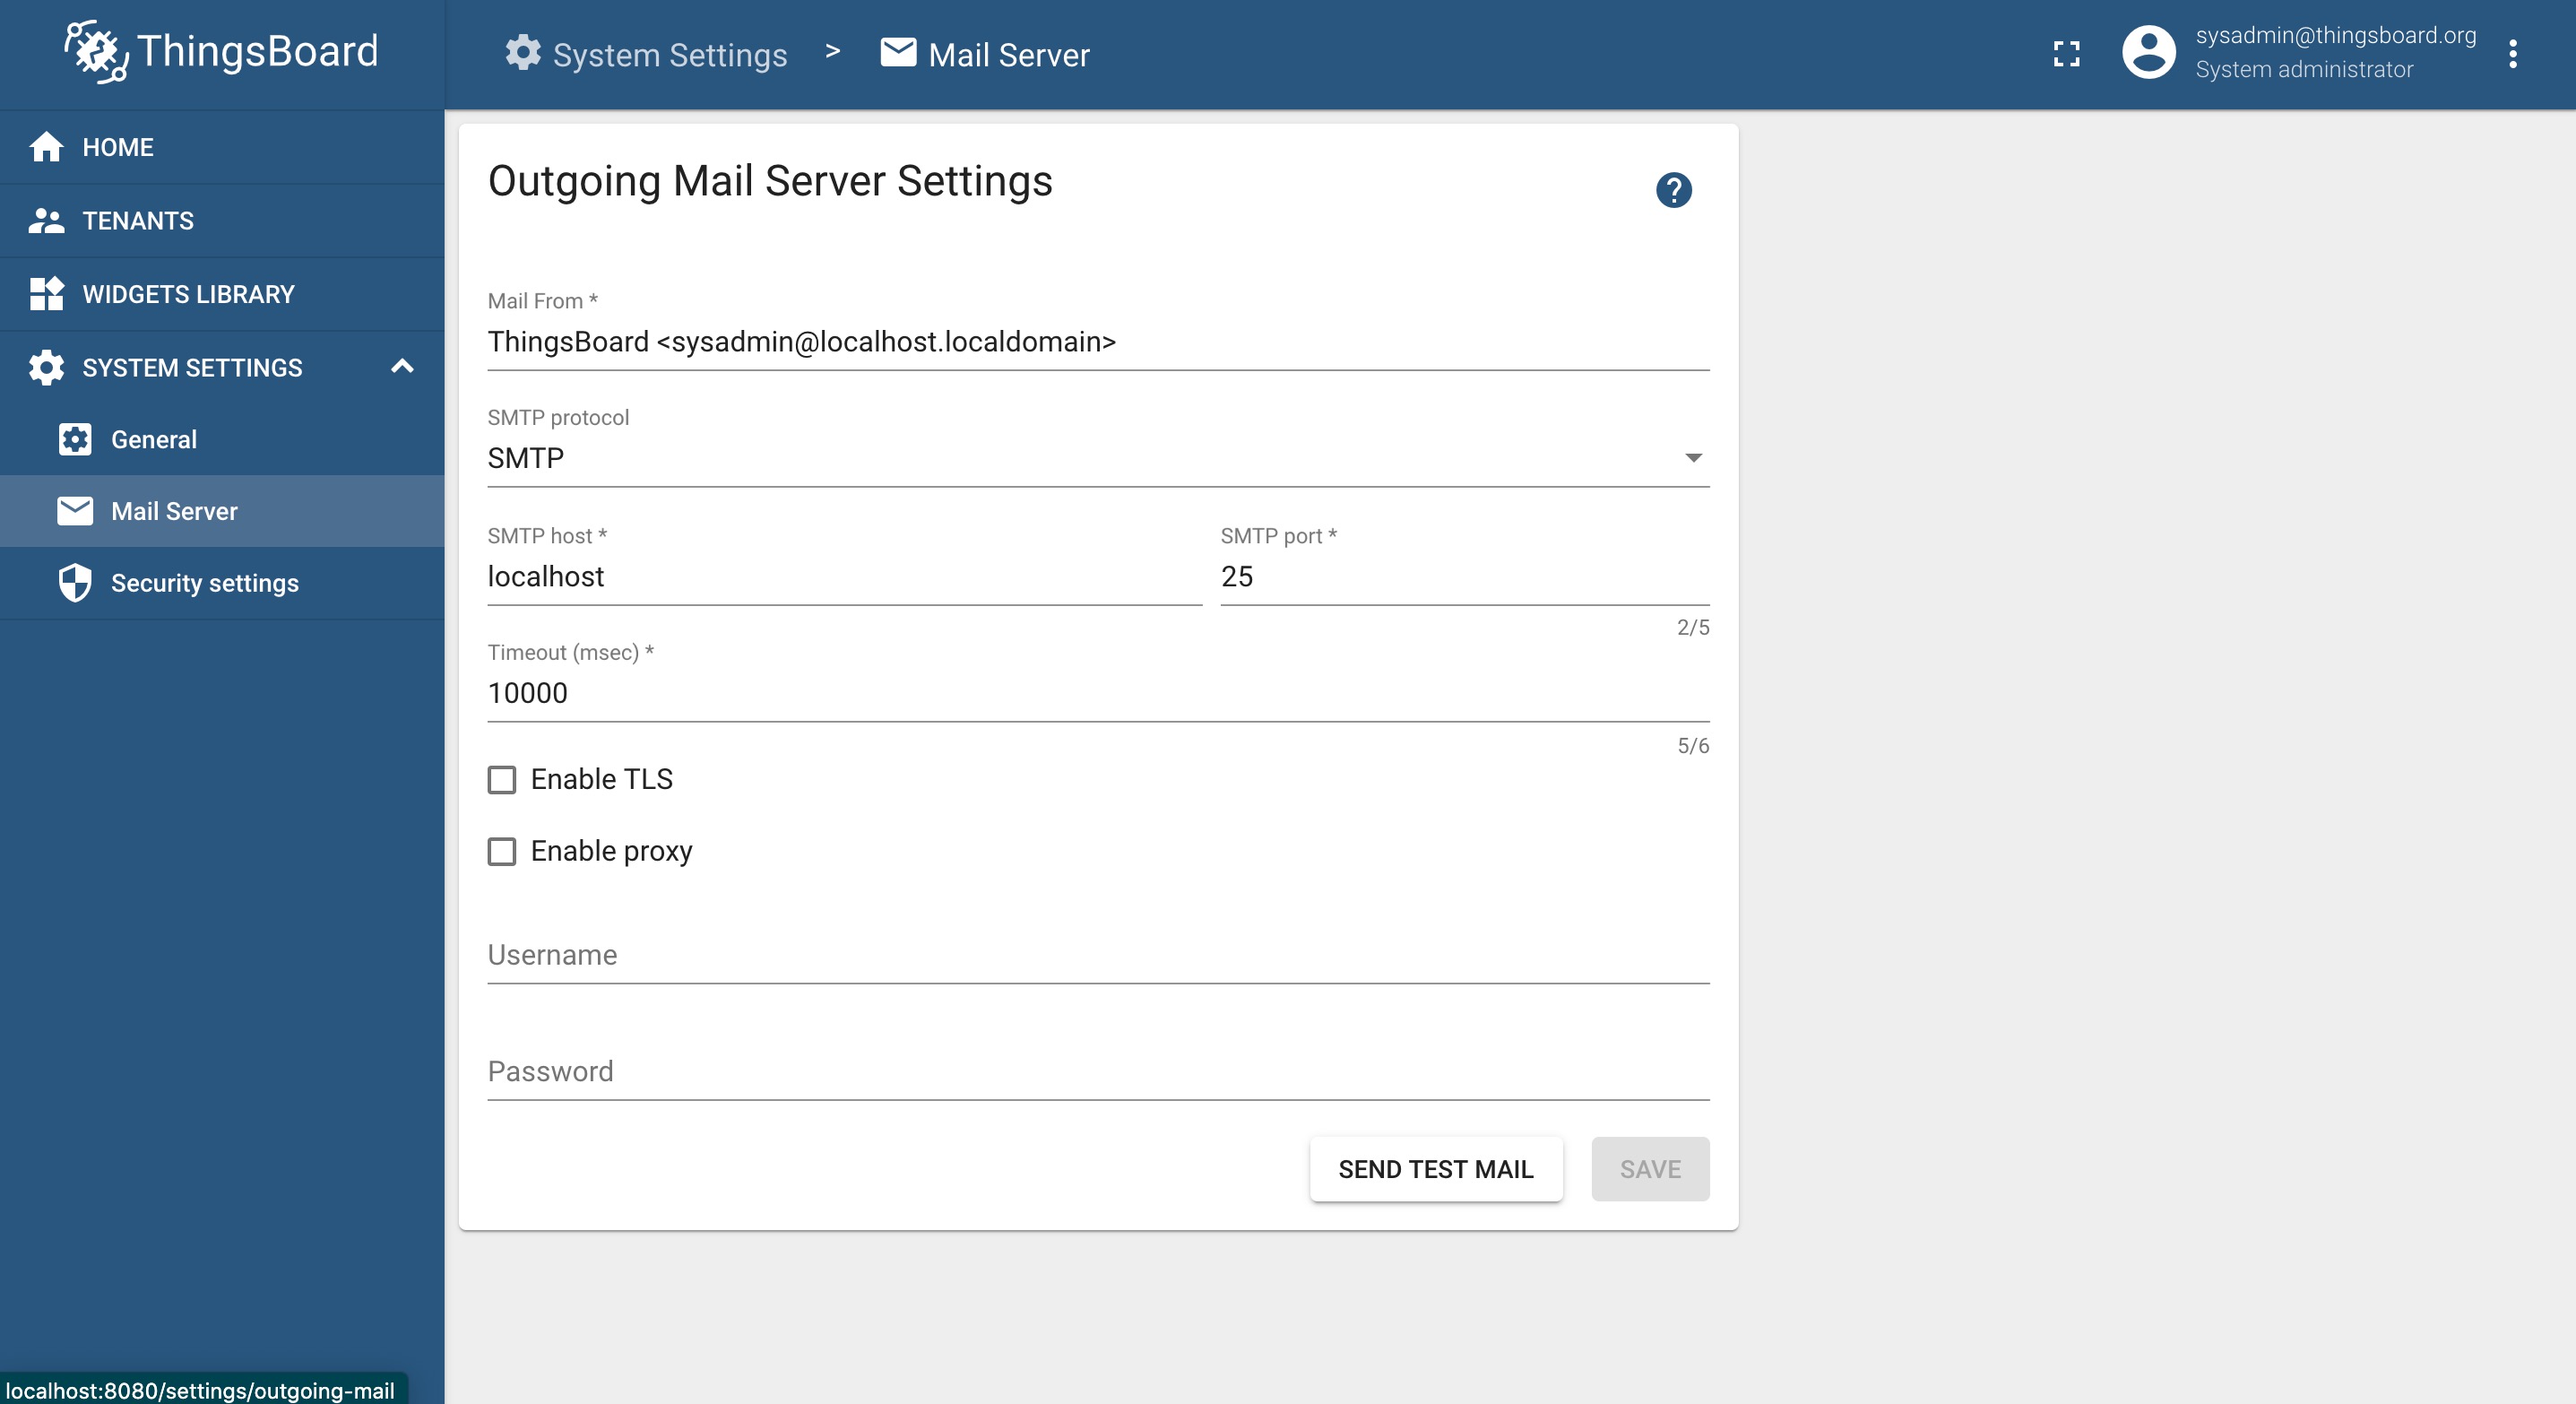Click the HOME navigation icon
Viewport: 2576px width, 1404px height.
click(x=45, y=147)
